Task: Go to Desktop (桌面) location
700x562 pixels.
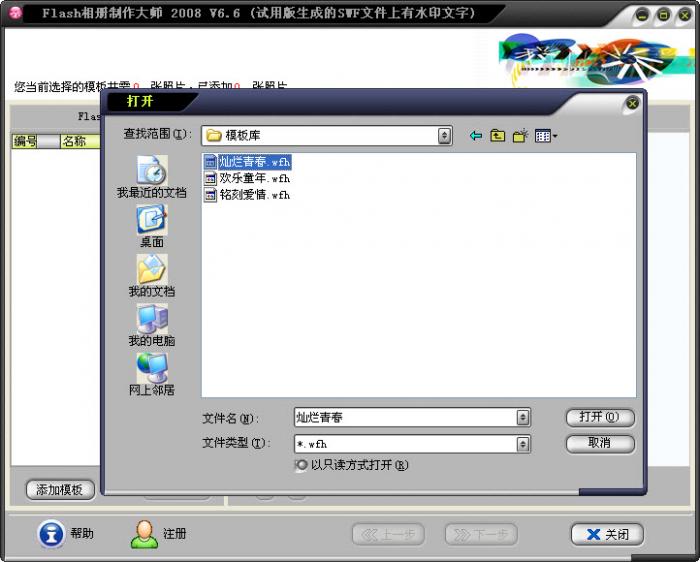Action: [x=152, y=227]
